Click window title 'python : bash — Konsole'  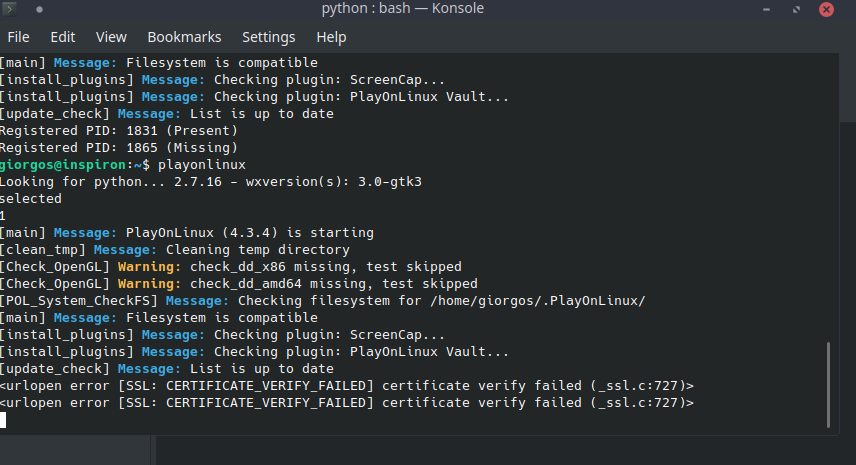(402, 9)
